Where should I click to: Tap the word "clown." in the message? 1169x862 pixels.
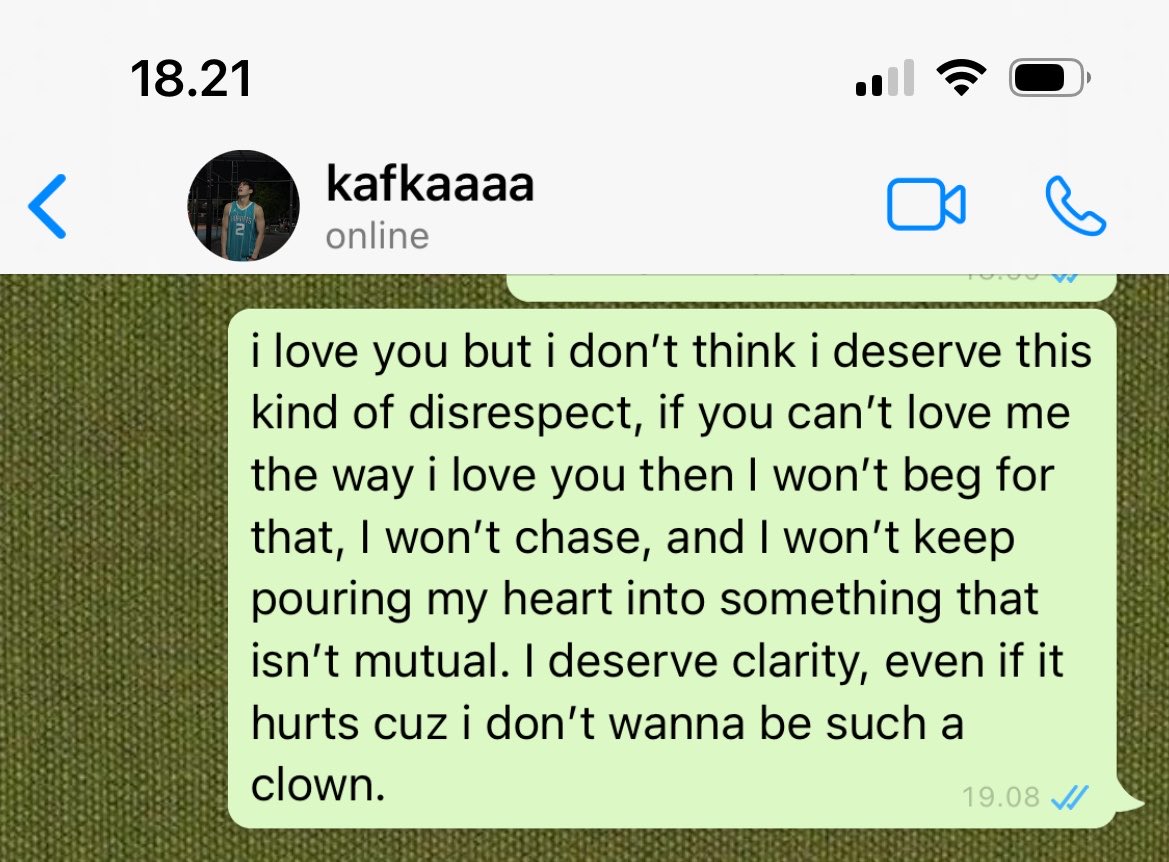coord(318,785)
